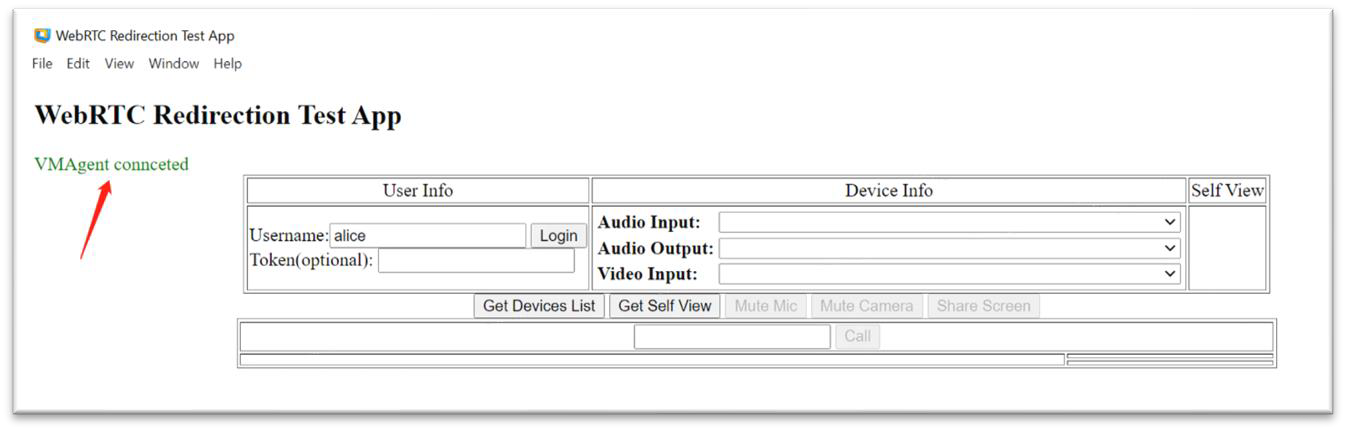Open the Window menu

pyautogui.click(x=174, y=63)
